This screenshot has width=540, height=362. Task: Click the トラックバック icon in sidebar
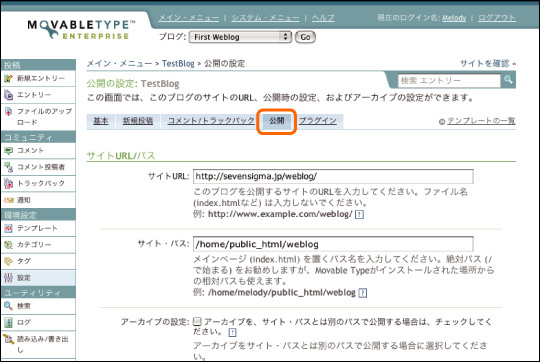8,183
